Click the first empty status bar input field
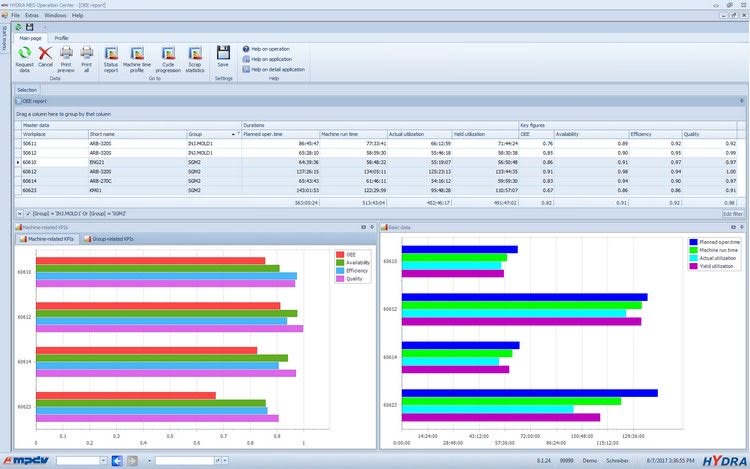 point(78,460)
